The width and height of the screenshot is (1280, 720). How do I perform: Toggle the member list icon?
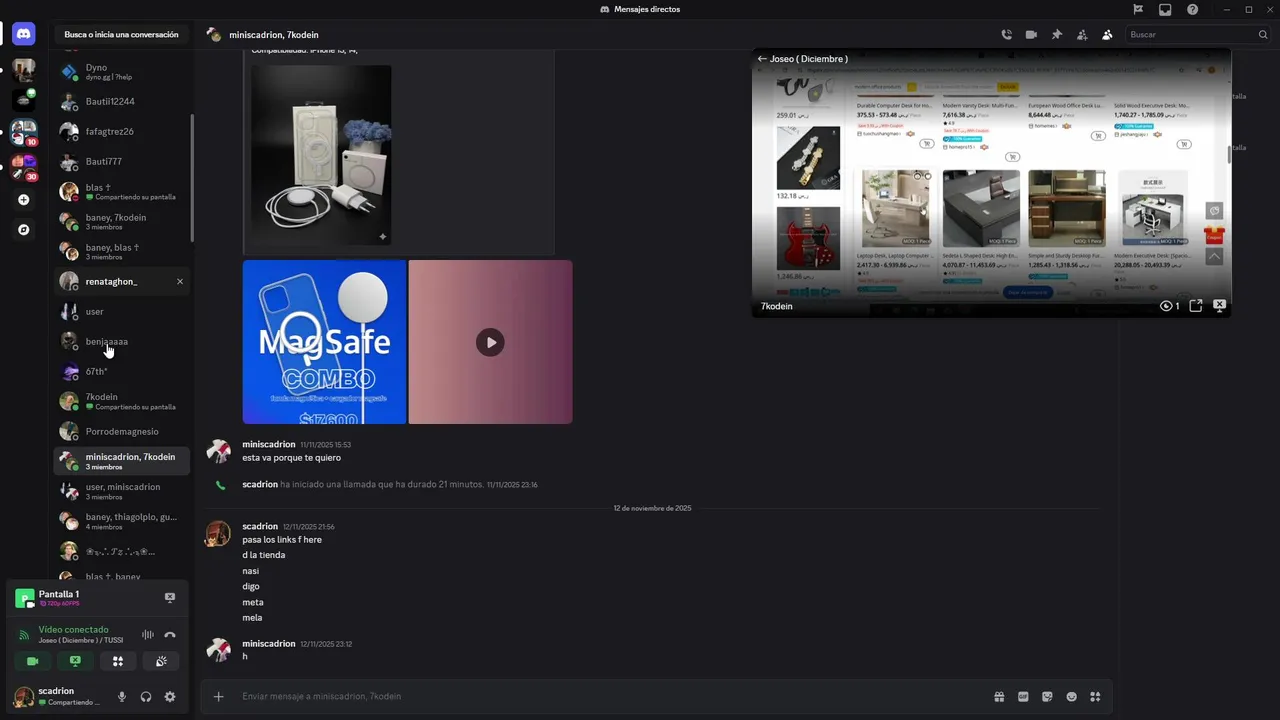1107,35
